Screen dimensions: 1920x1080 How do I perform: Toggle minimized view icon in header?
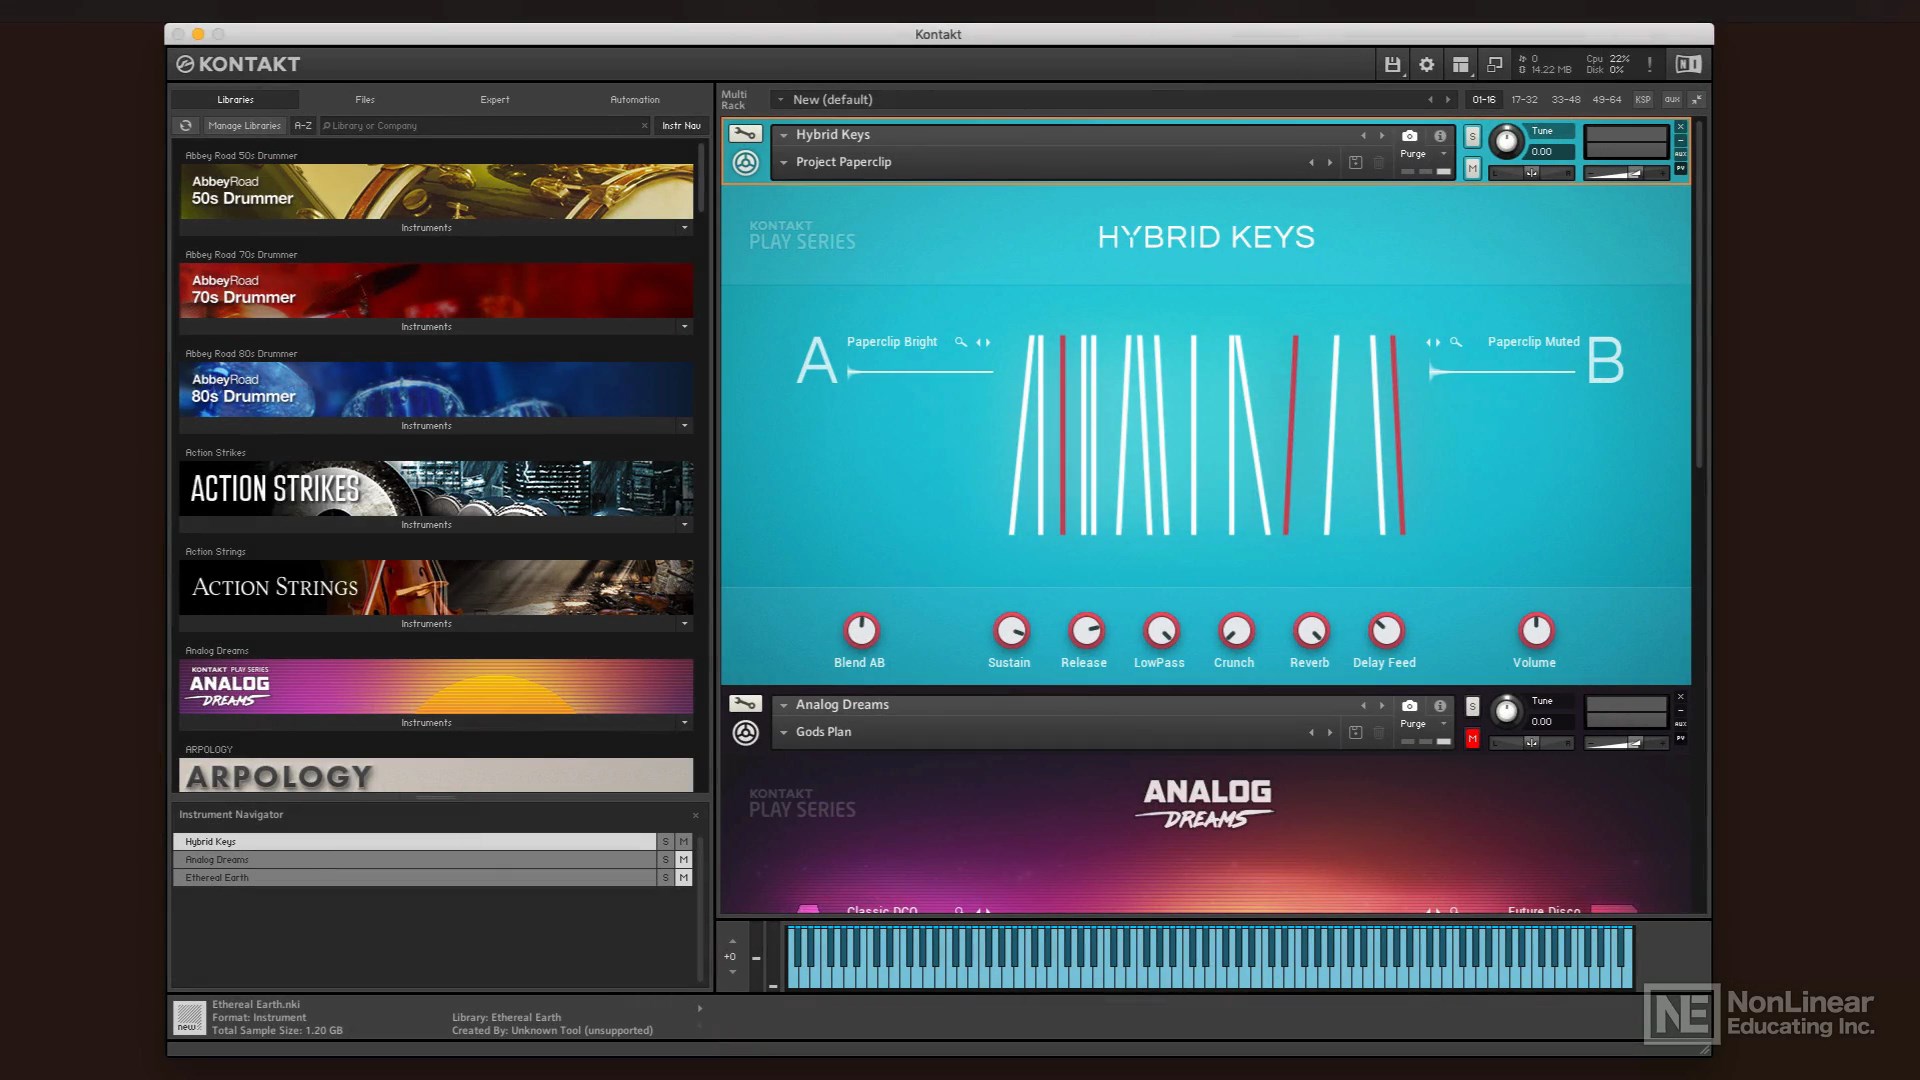click(1494, 65)
